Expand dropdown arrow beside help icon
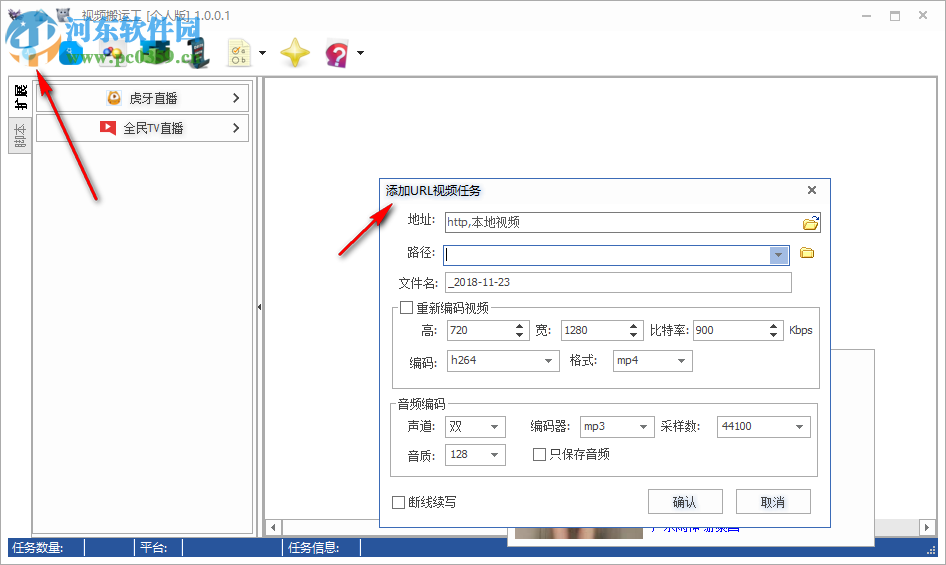 (x=360, y=53)
